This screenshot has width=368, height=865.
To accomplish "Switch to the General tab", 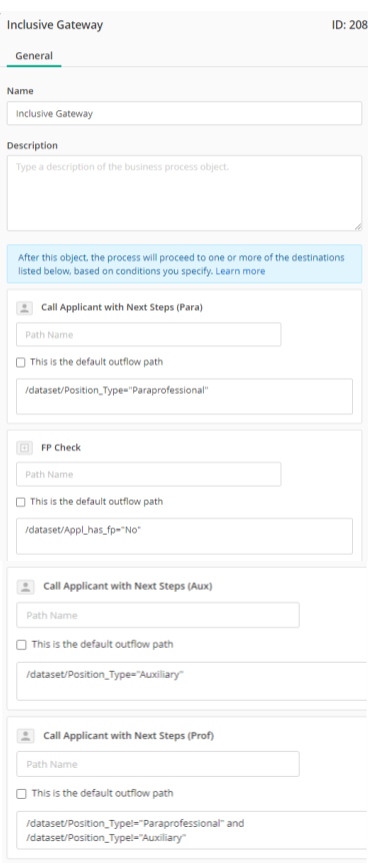I will [x=34, y=56].
